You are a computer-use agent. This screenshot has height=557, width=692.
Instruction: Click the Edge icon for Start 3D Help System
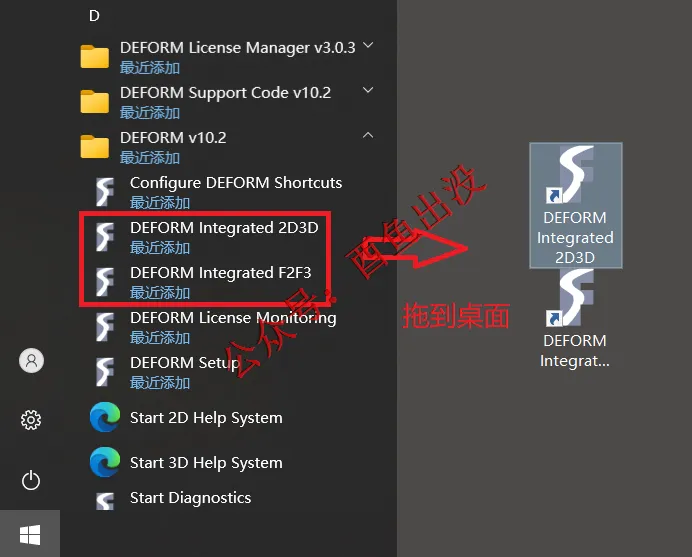(105, 462)
